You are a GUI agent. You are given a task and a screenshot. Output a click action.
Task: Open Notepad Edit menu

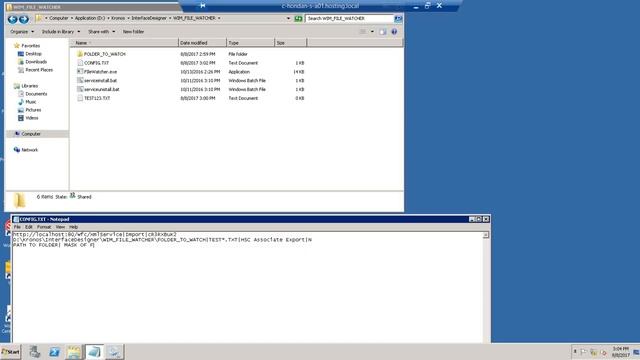(x=29, y=227)
